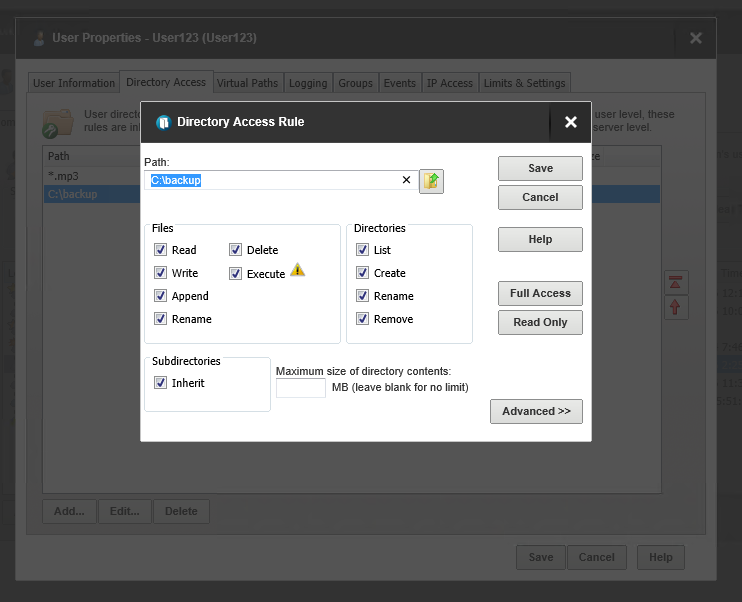
Task: Close the Directory Access Rule dialog
Action: point(571,122)
